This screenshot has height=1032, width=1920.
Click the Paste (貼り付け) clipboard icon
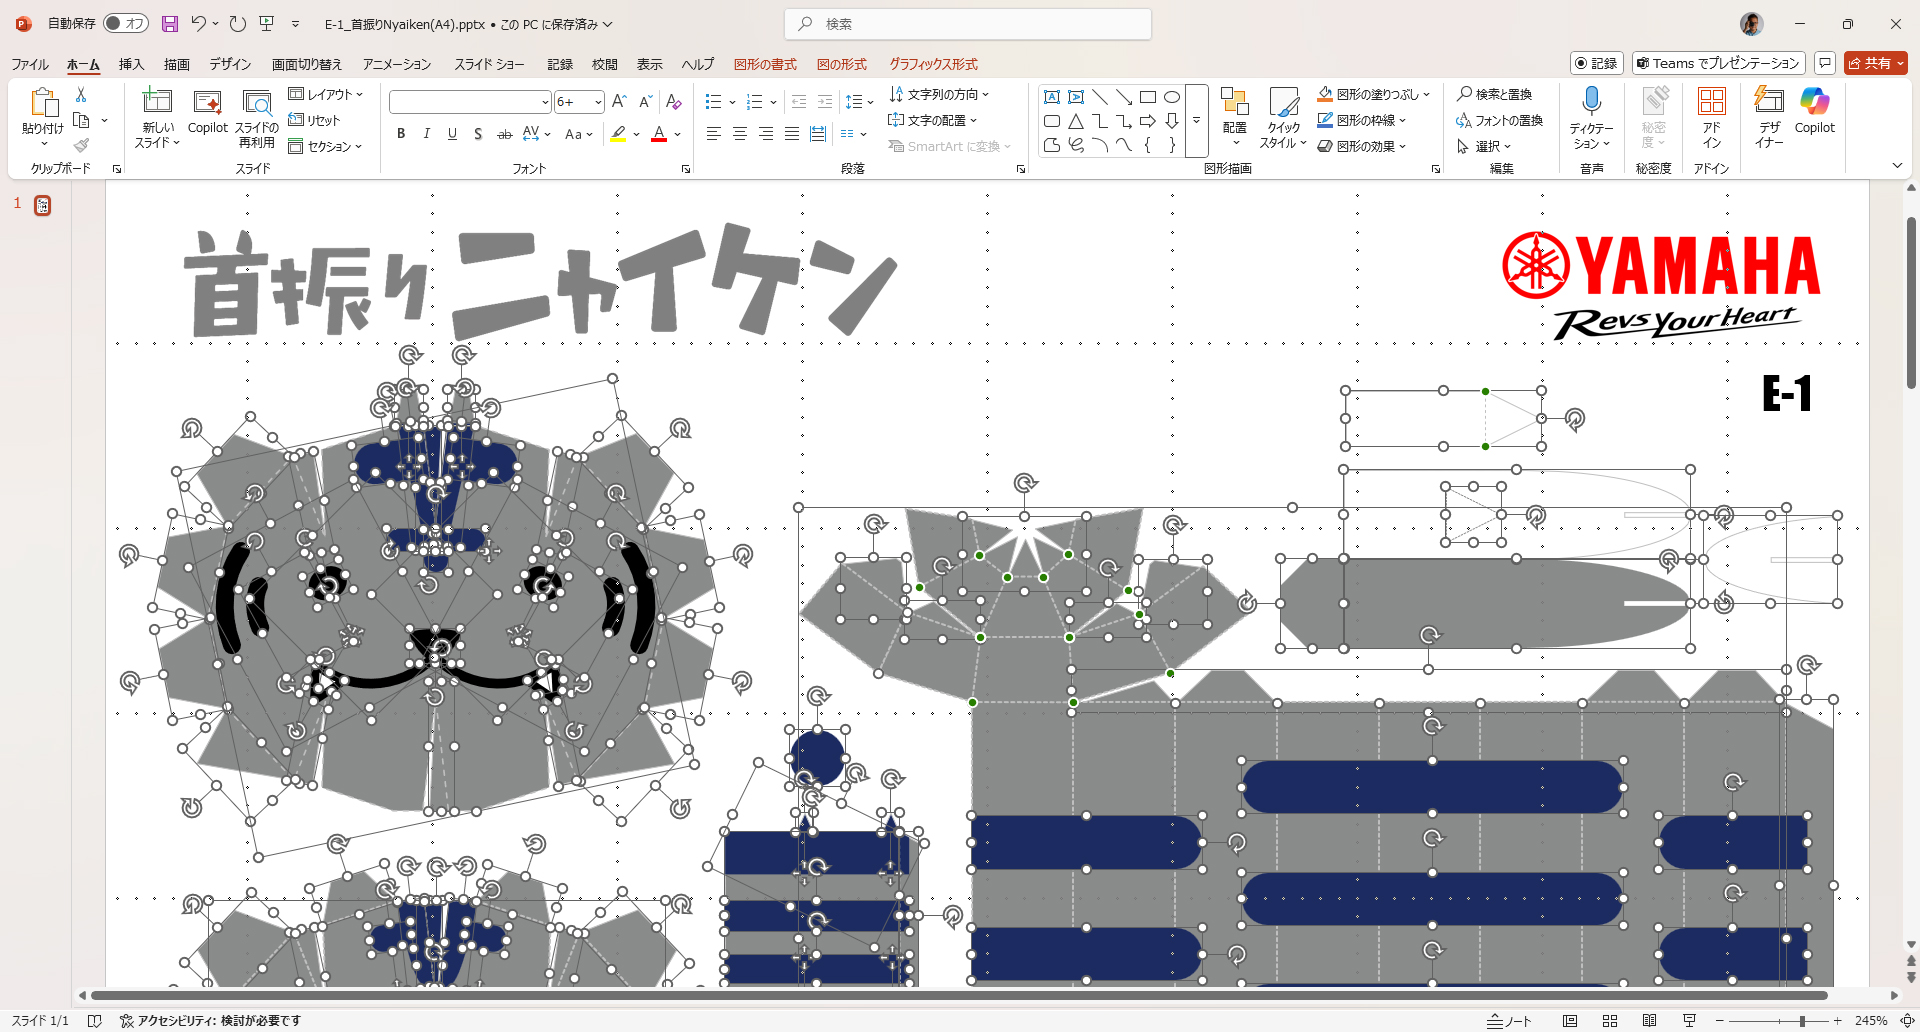(x=43, y=102)
